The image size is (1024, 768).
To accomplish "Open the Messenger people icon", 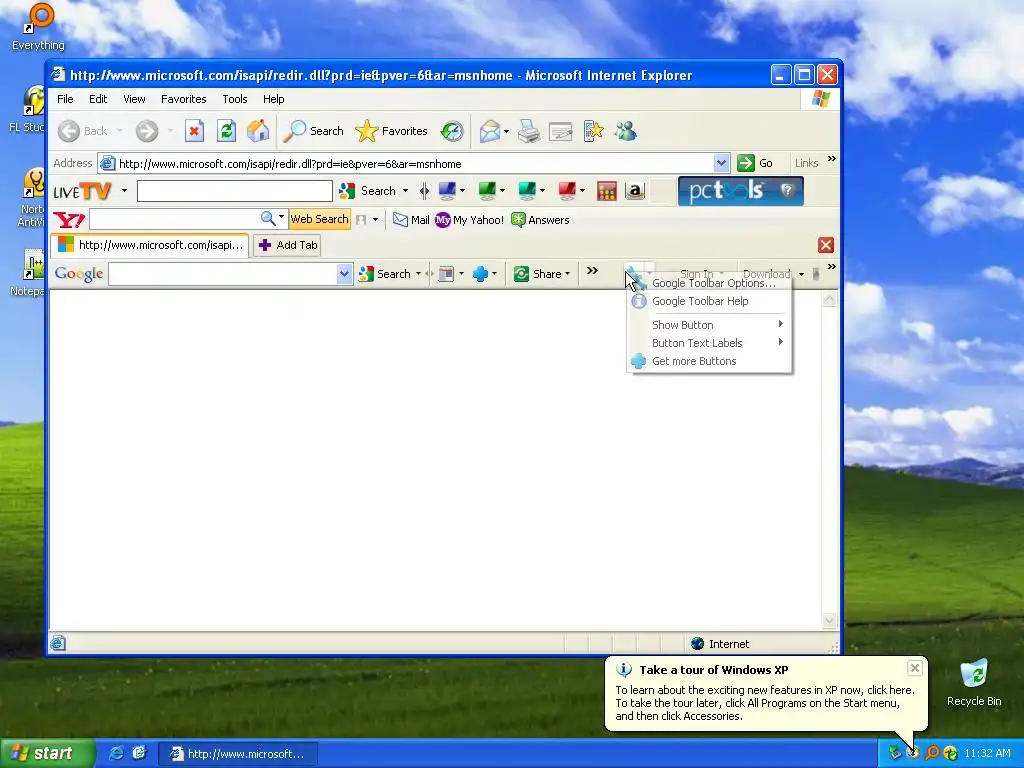I will point(626,131).
